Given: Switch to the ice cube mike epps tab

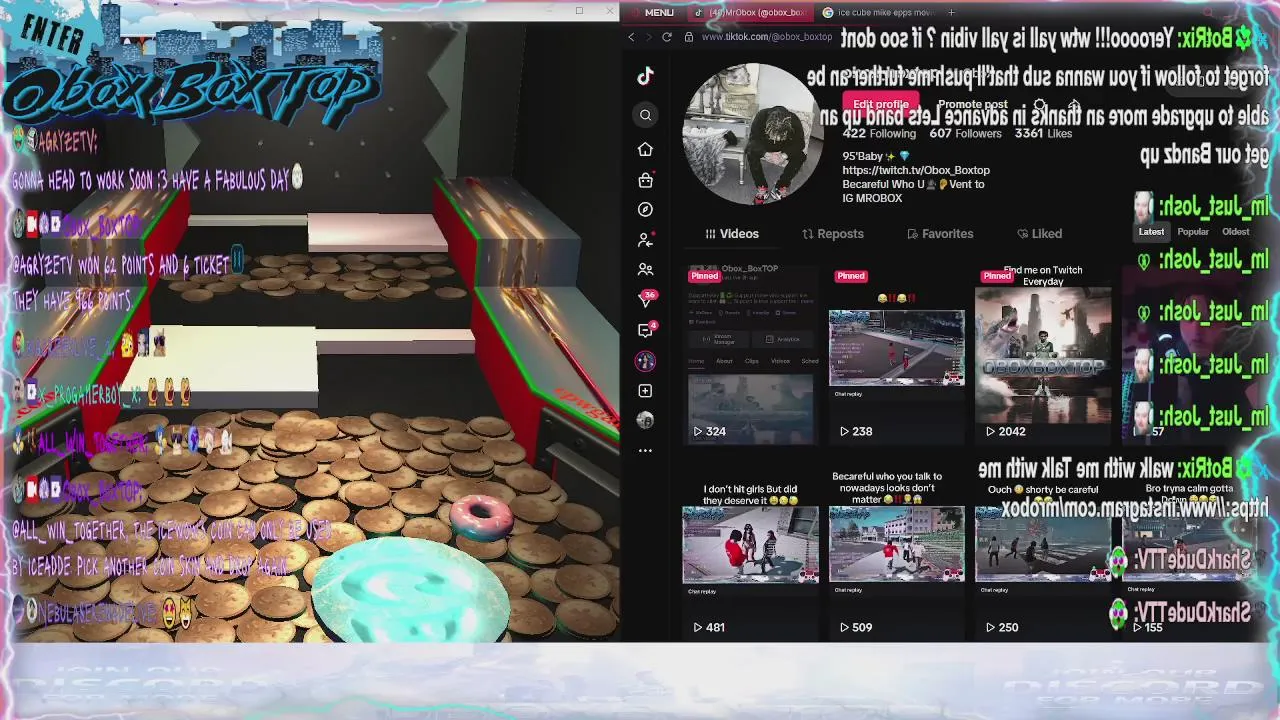Looking at the screenshot, I should click(877, 12).
